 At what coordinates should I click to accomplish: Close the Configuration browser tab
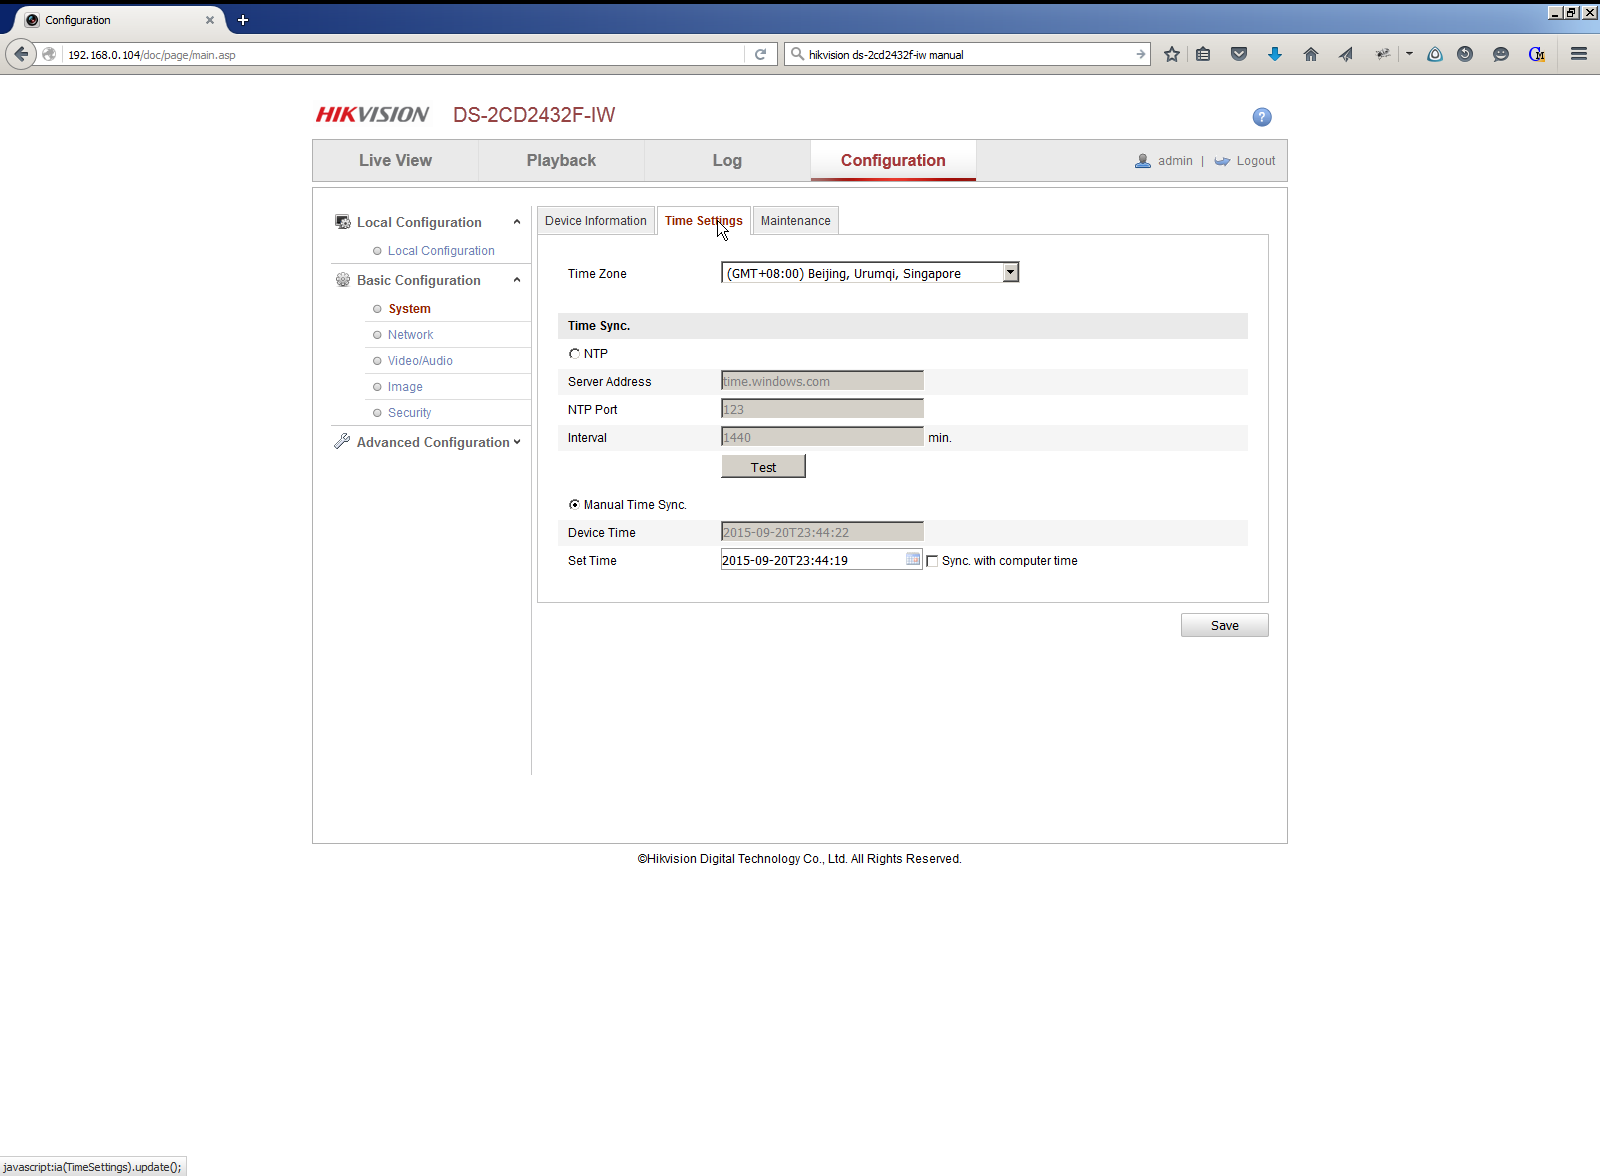(x=210, y=20)
